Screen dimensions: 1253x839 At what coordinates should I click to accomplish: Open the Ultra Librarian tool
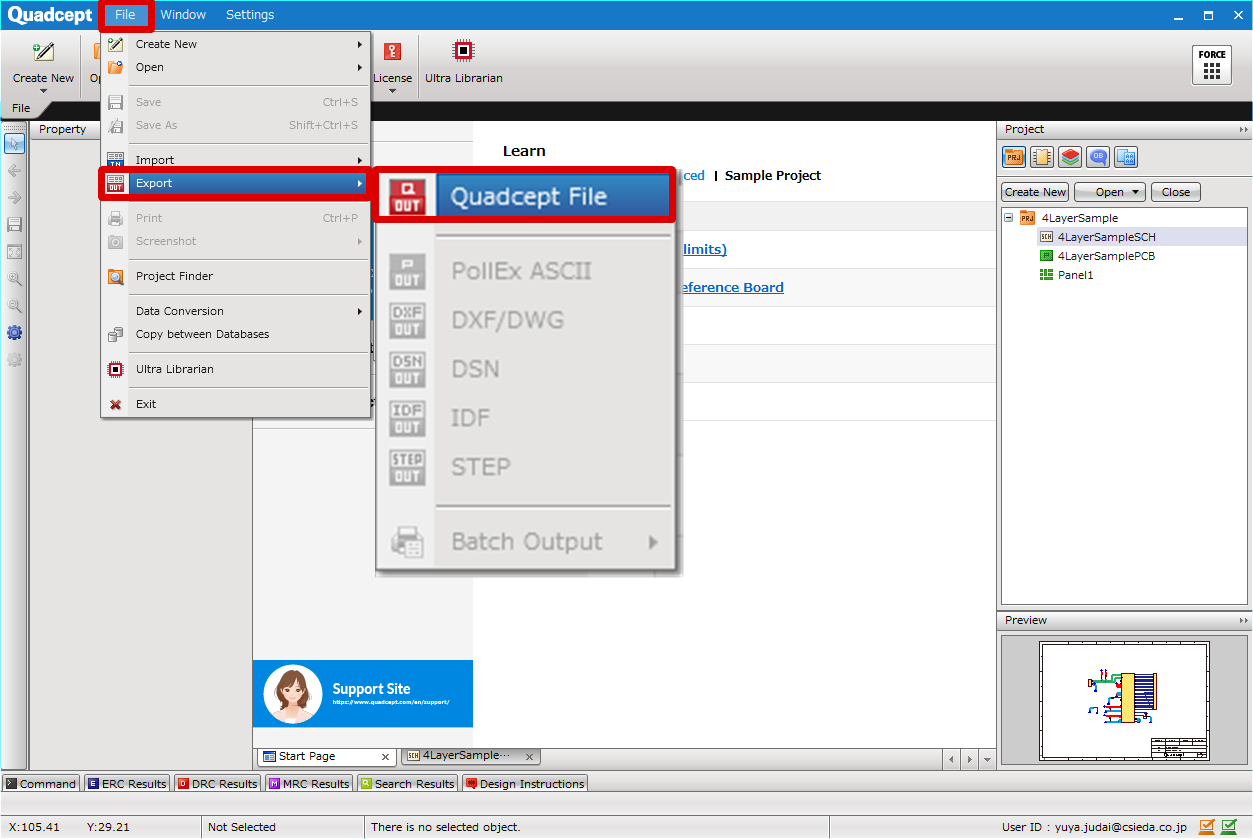(x=463, y=49)
